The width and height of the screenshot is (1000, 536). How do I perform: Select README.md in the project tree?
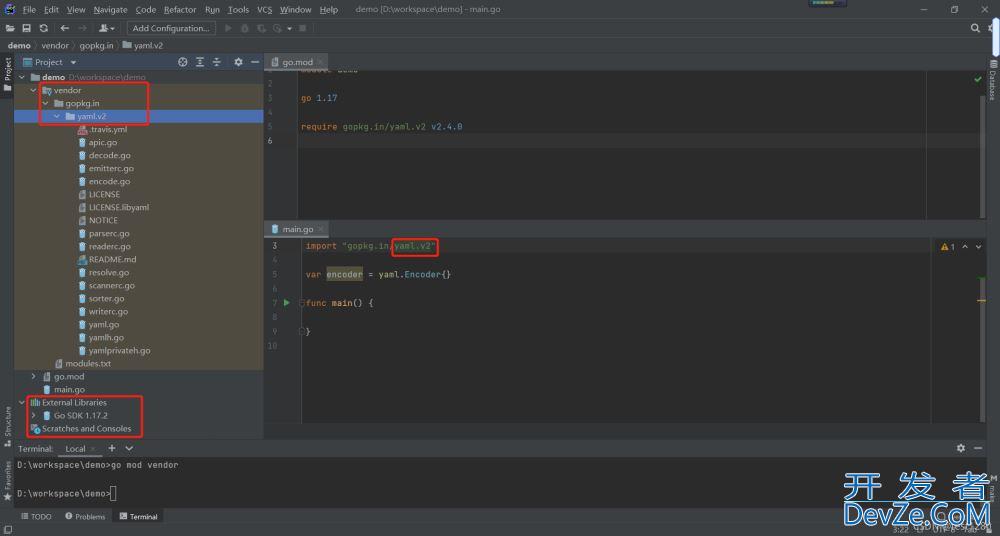click(112, 259)
